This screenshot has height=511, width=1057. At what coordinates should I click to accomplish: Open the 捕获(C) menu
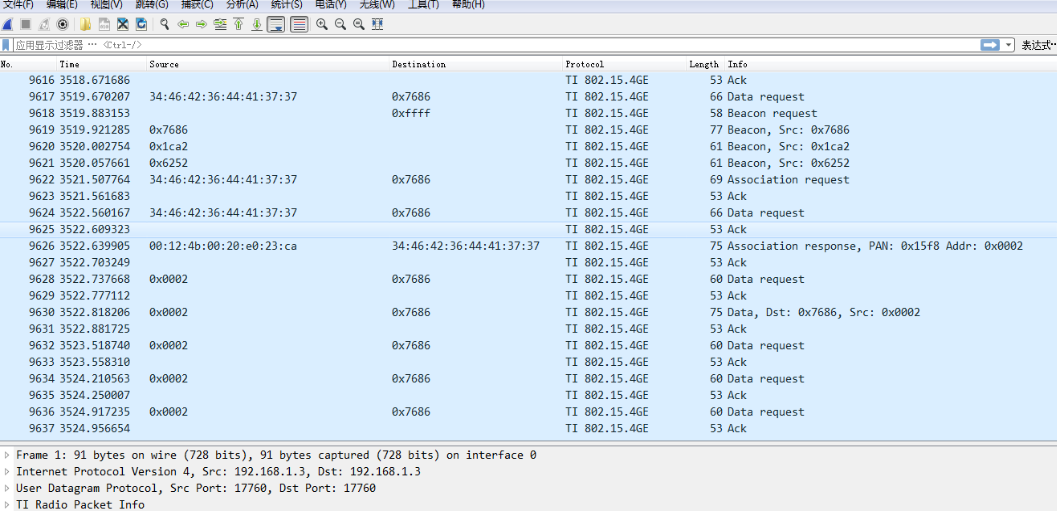(x=197, y=5)
